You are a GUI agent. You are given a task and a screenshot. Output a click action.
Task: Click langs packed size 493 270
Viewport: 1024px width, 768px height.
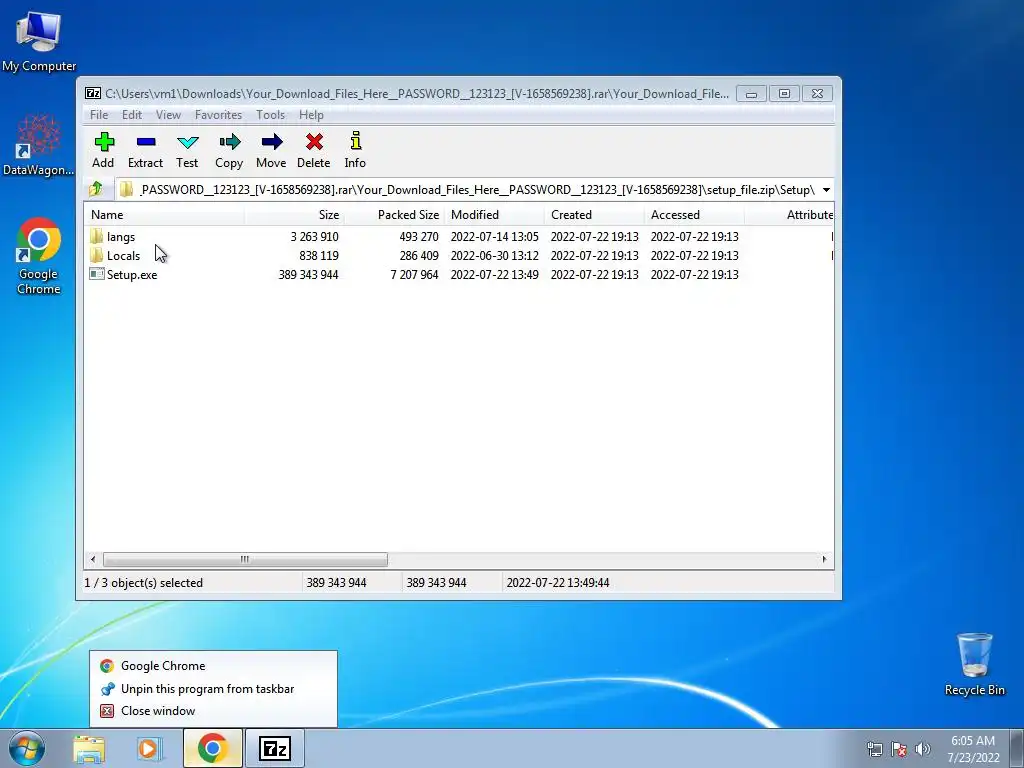tap(419, 237)
